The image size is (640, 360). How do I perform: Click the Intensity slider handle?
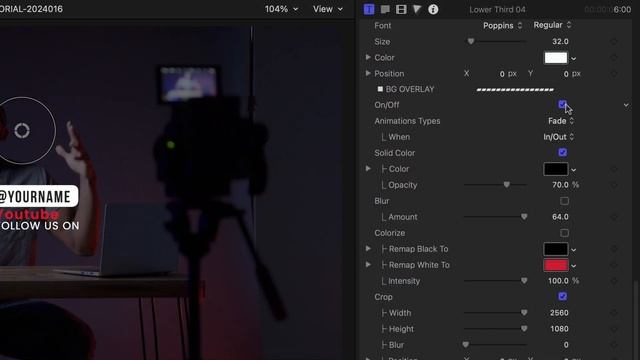click(x=524, y=281)
